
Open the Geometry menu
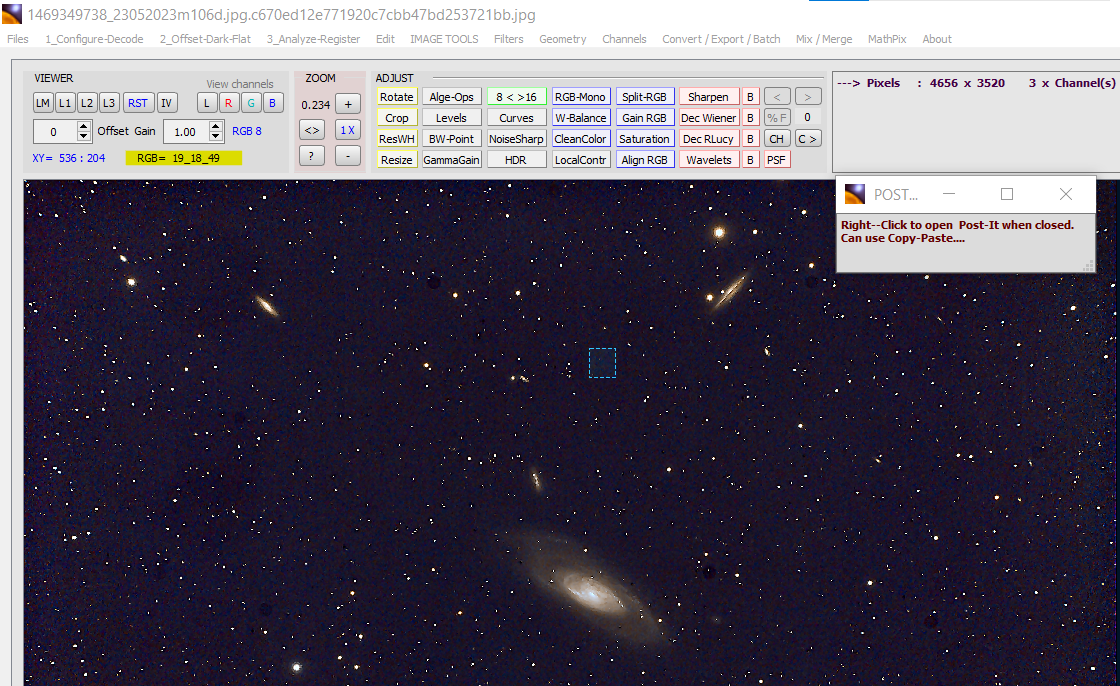(563, 39)
